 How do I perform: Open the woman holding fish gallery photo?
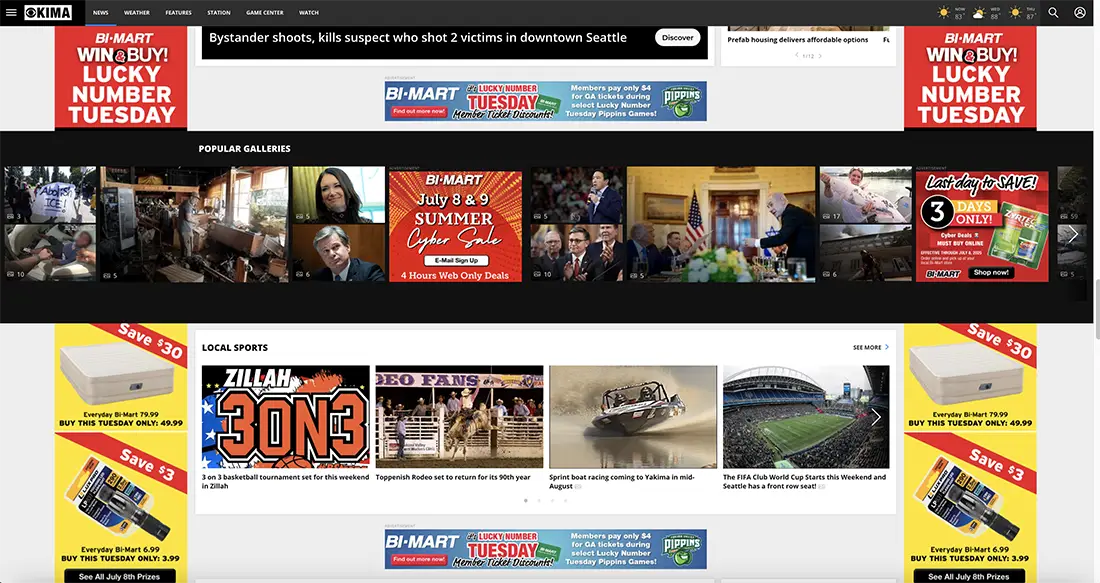click(866, 194)
